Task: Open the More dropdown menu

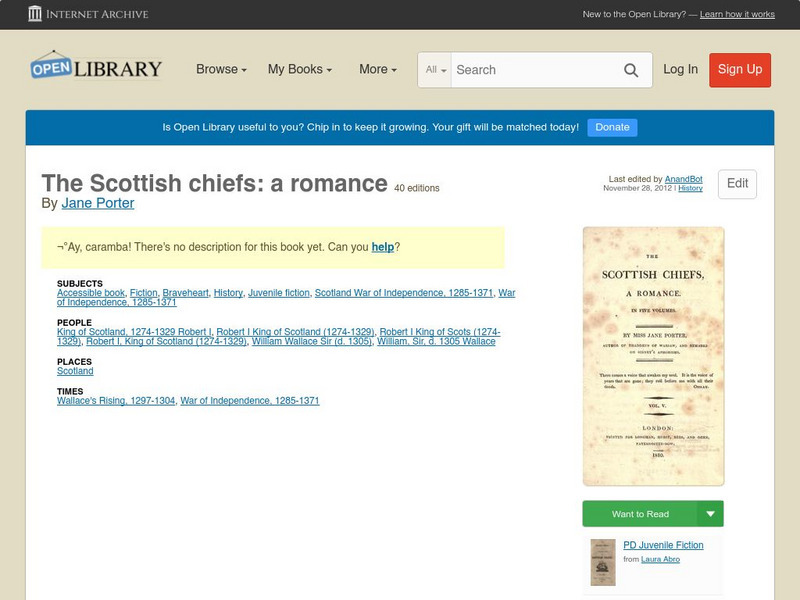Action: (x=376, y=70)
